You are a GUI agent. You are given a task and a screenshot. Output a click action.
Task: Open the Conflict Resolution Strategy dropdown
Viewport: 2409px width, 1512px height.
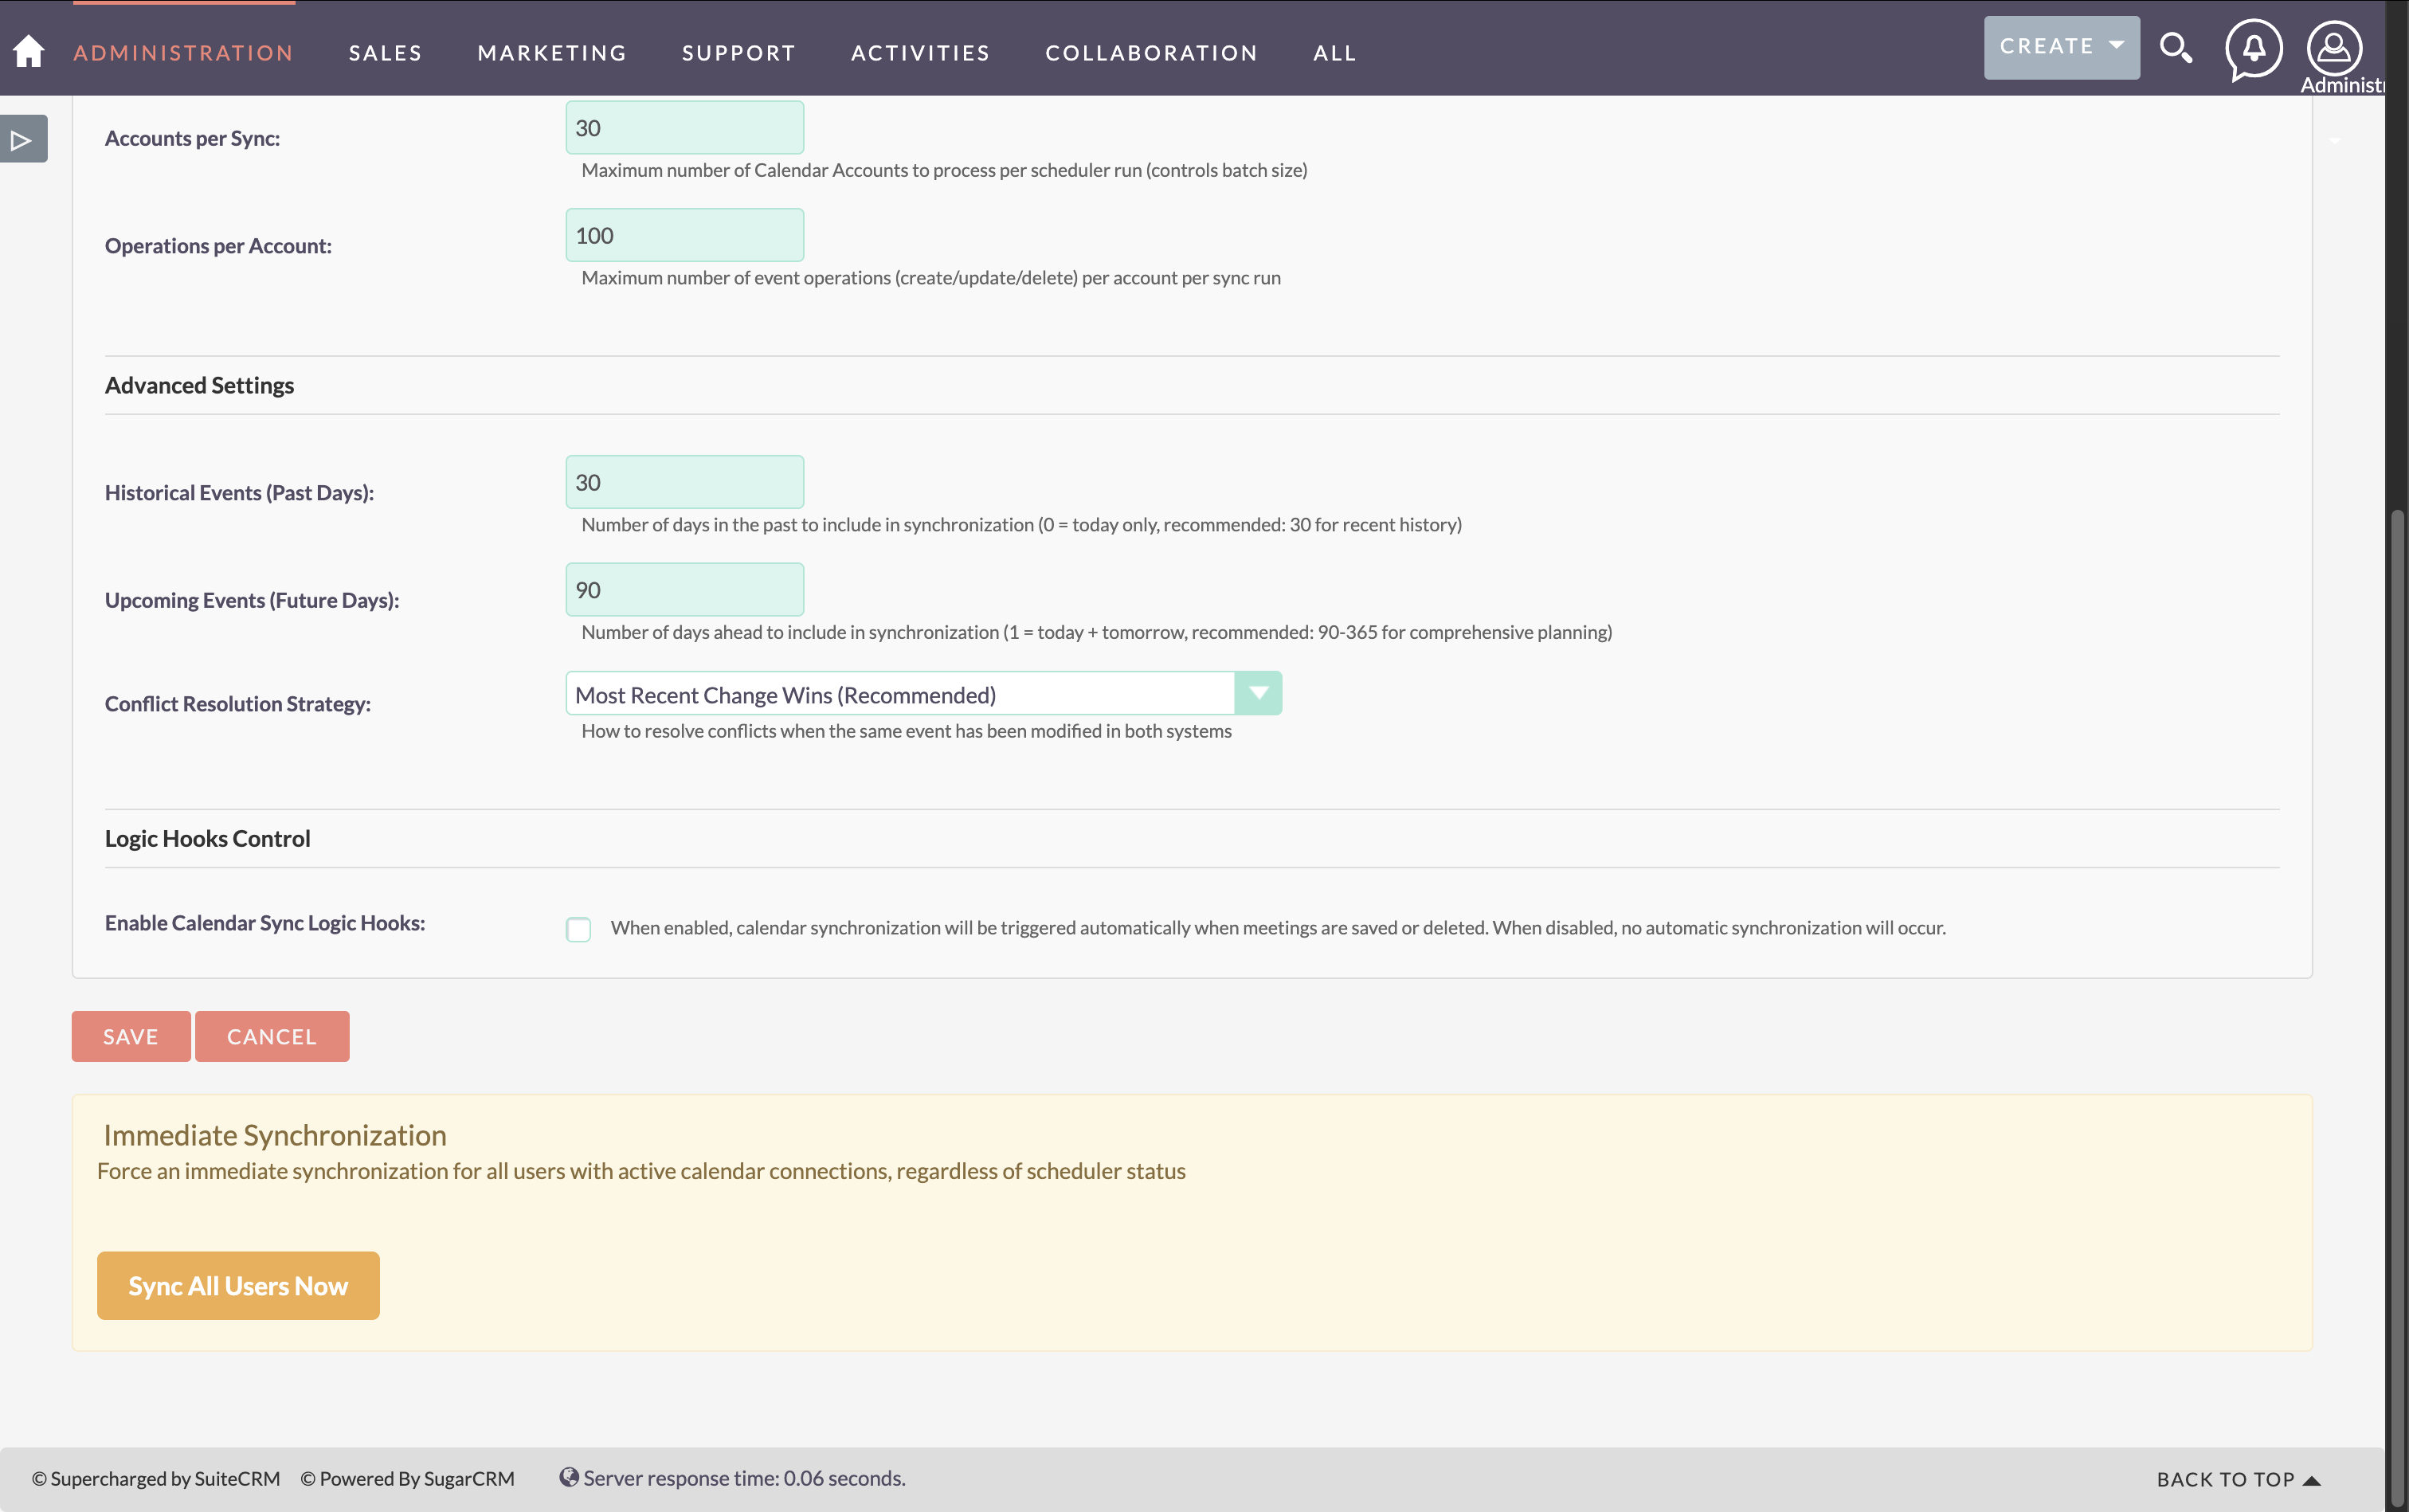click(x=1257, y=692)
